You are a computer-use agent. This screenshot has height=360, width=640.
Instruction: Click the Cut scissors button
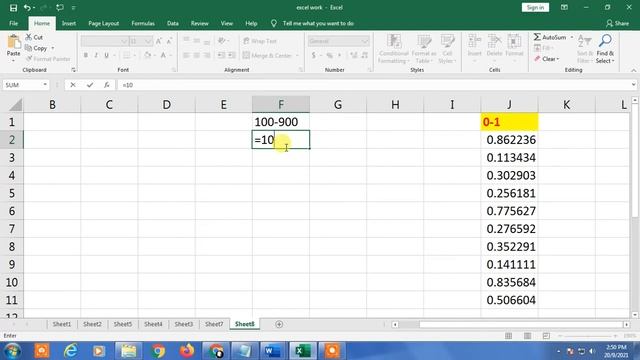pos(34,37)
